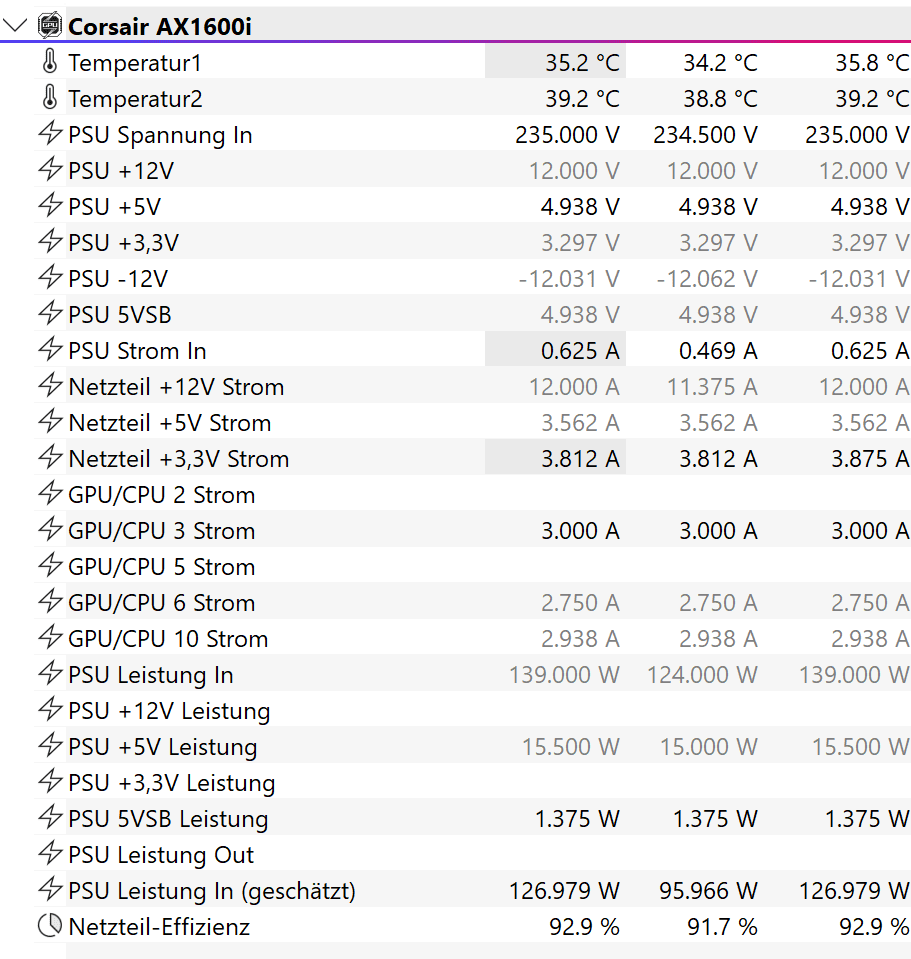Viewport: 911px width, 959px height.
Task: Click the pie-chart icon for Netzteil-Effizienz
Action: click(x=50, y=926)
